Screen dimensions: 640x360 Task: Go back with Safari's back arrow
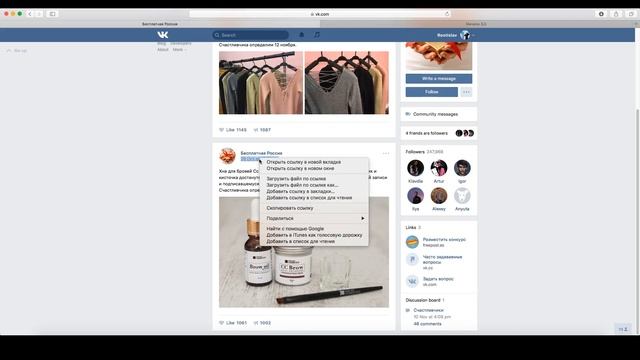[30, 14]
